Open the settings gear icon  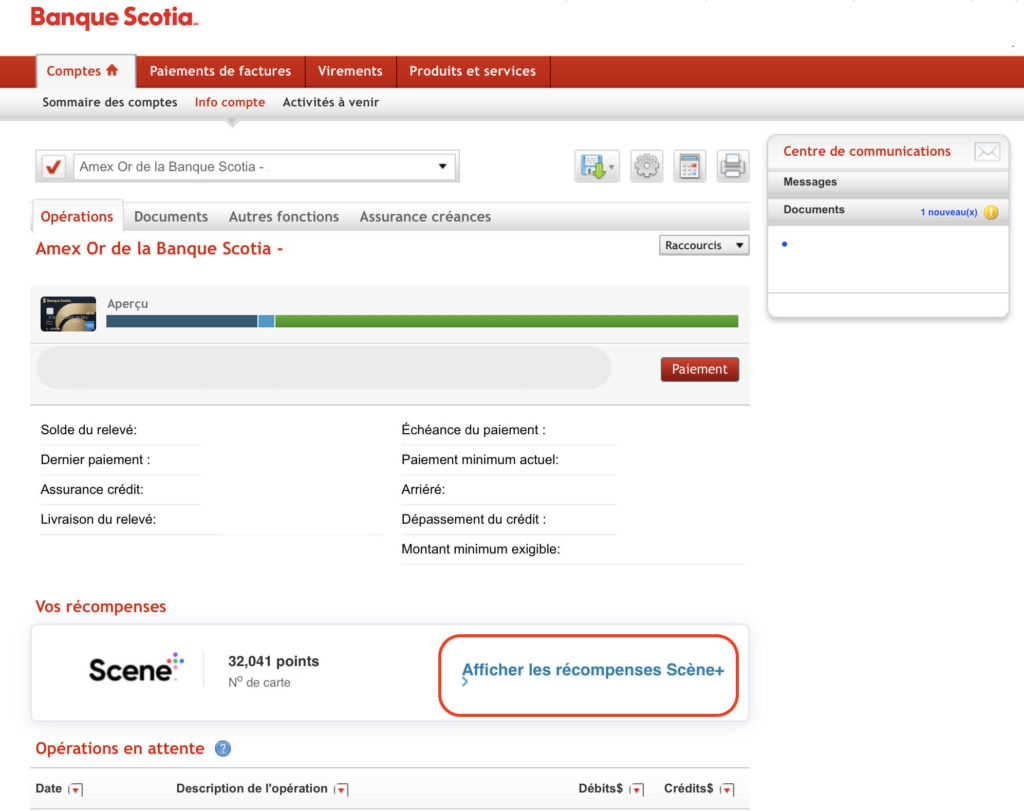(645, 166)
